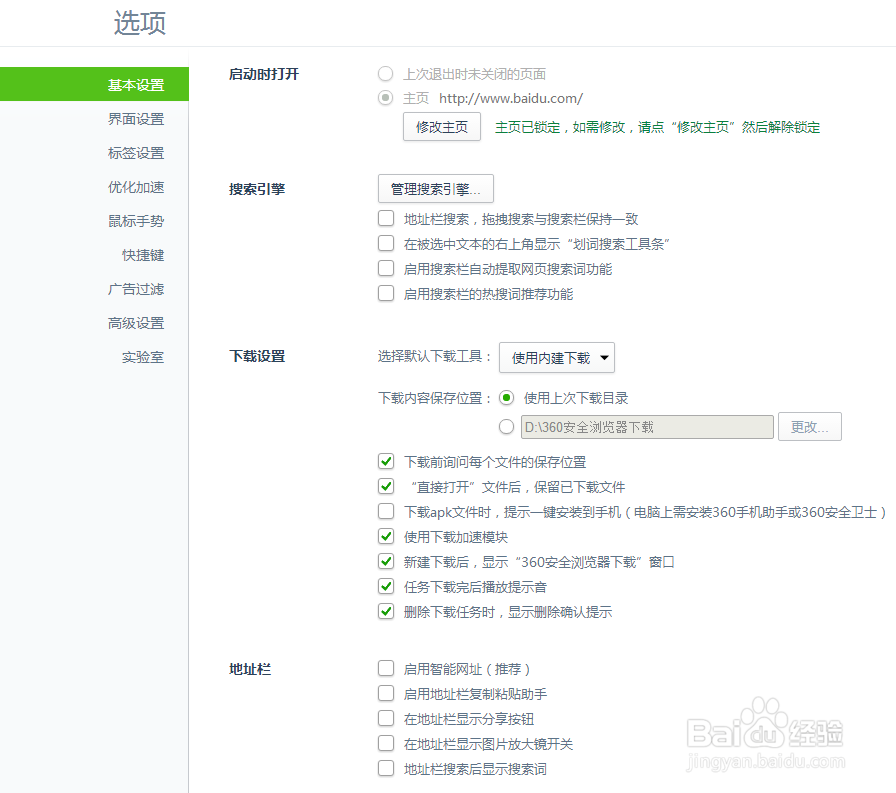Viewport: 896px width, 793px height.
Task: Enable 搜索栏的热搜词推荐功能 checkbox
Action: point(386,294)
